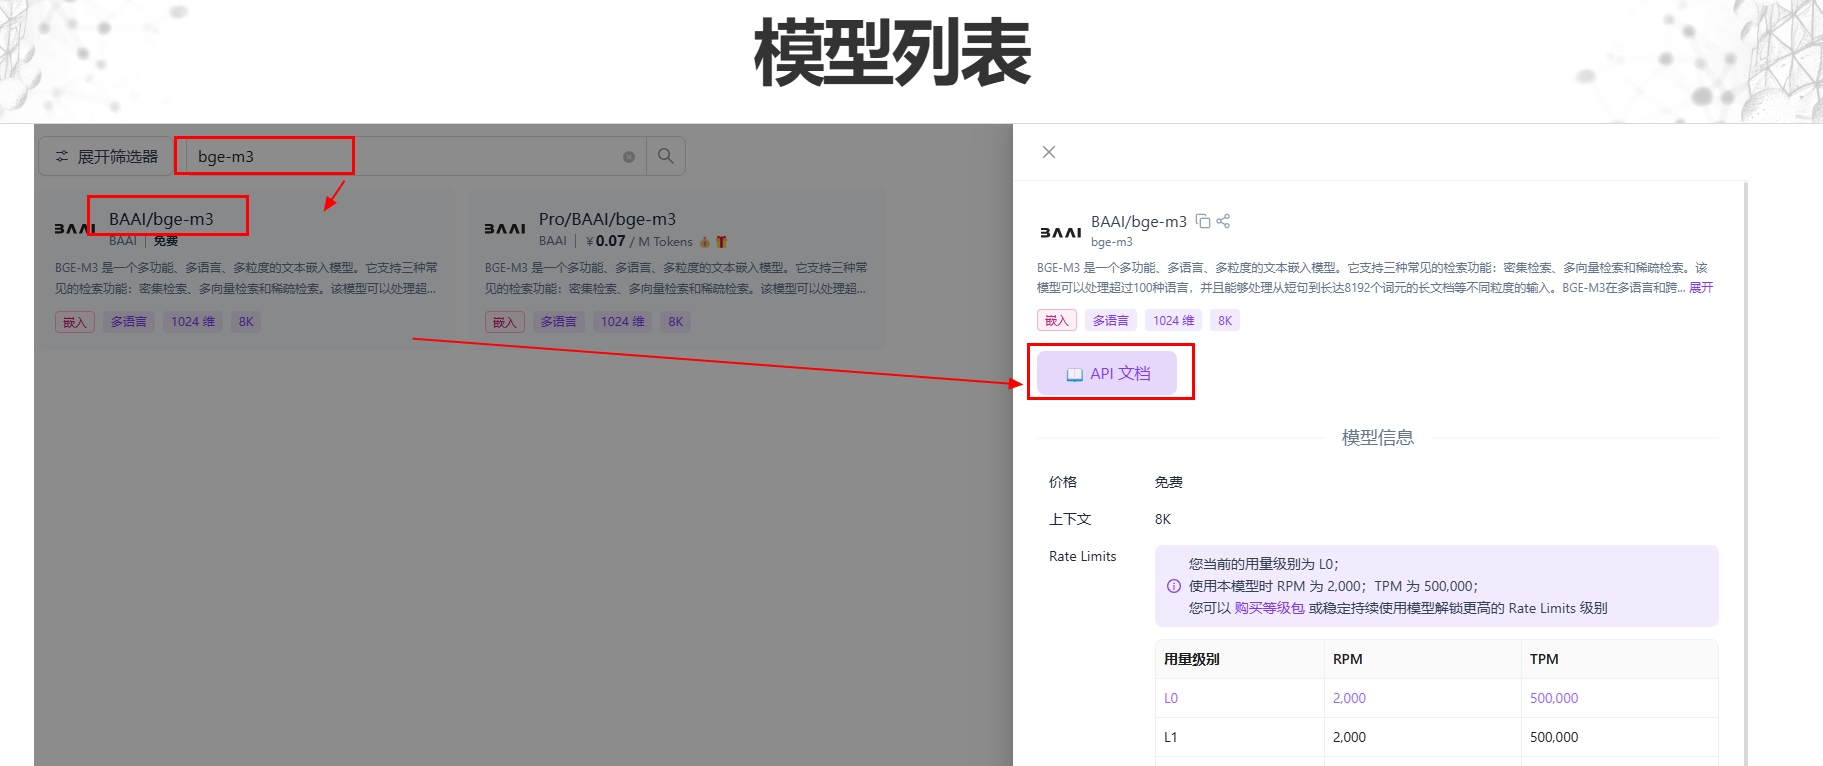Click the 8K tag on the free bge-m3 card
The height and width of the screenshot is (766, 1823).
click(246, 322)
